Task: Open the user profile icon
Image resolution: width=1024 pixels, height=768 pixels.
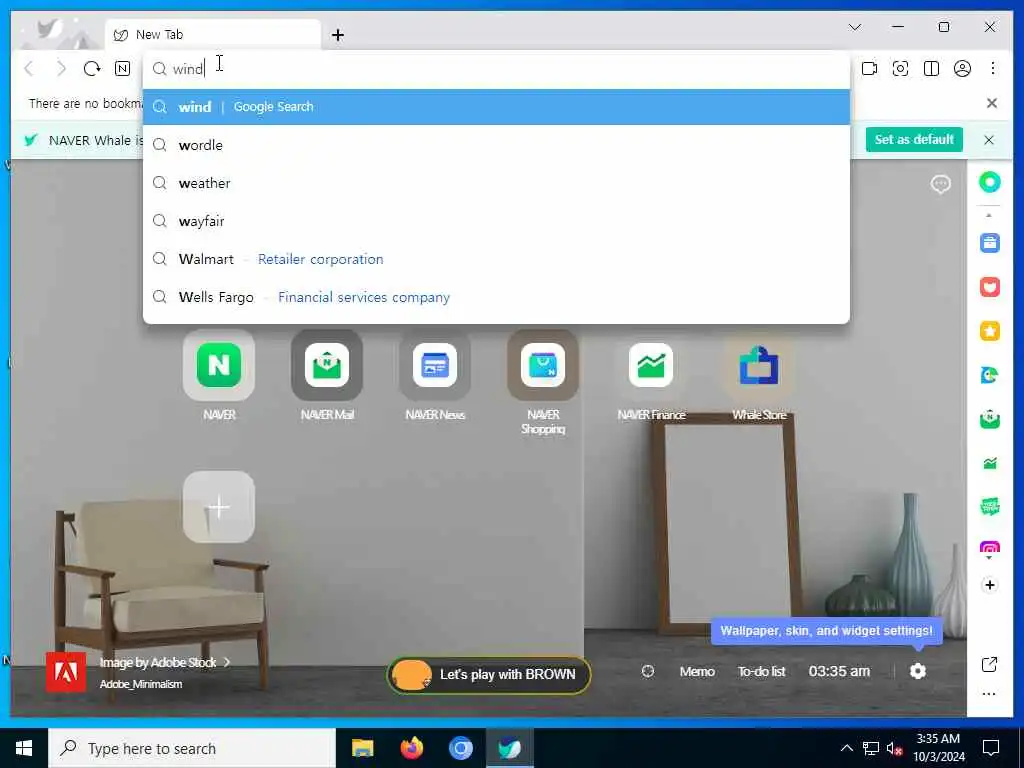Action: tap(962, 69)
